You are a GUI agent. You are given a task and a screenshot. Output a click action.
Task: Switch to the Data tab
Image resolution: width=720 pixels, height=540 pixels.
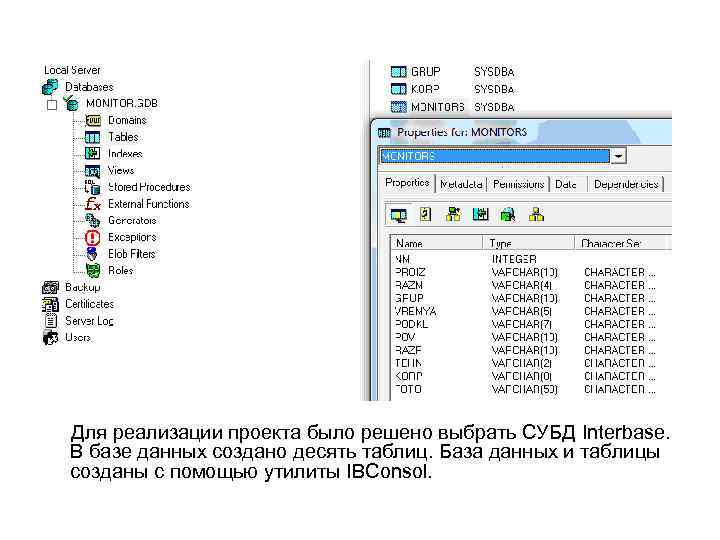[568, 184]
